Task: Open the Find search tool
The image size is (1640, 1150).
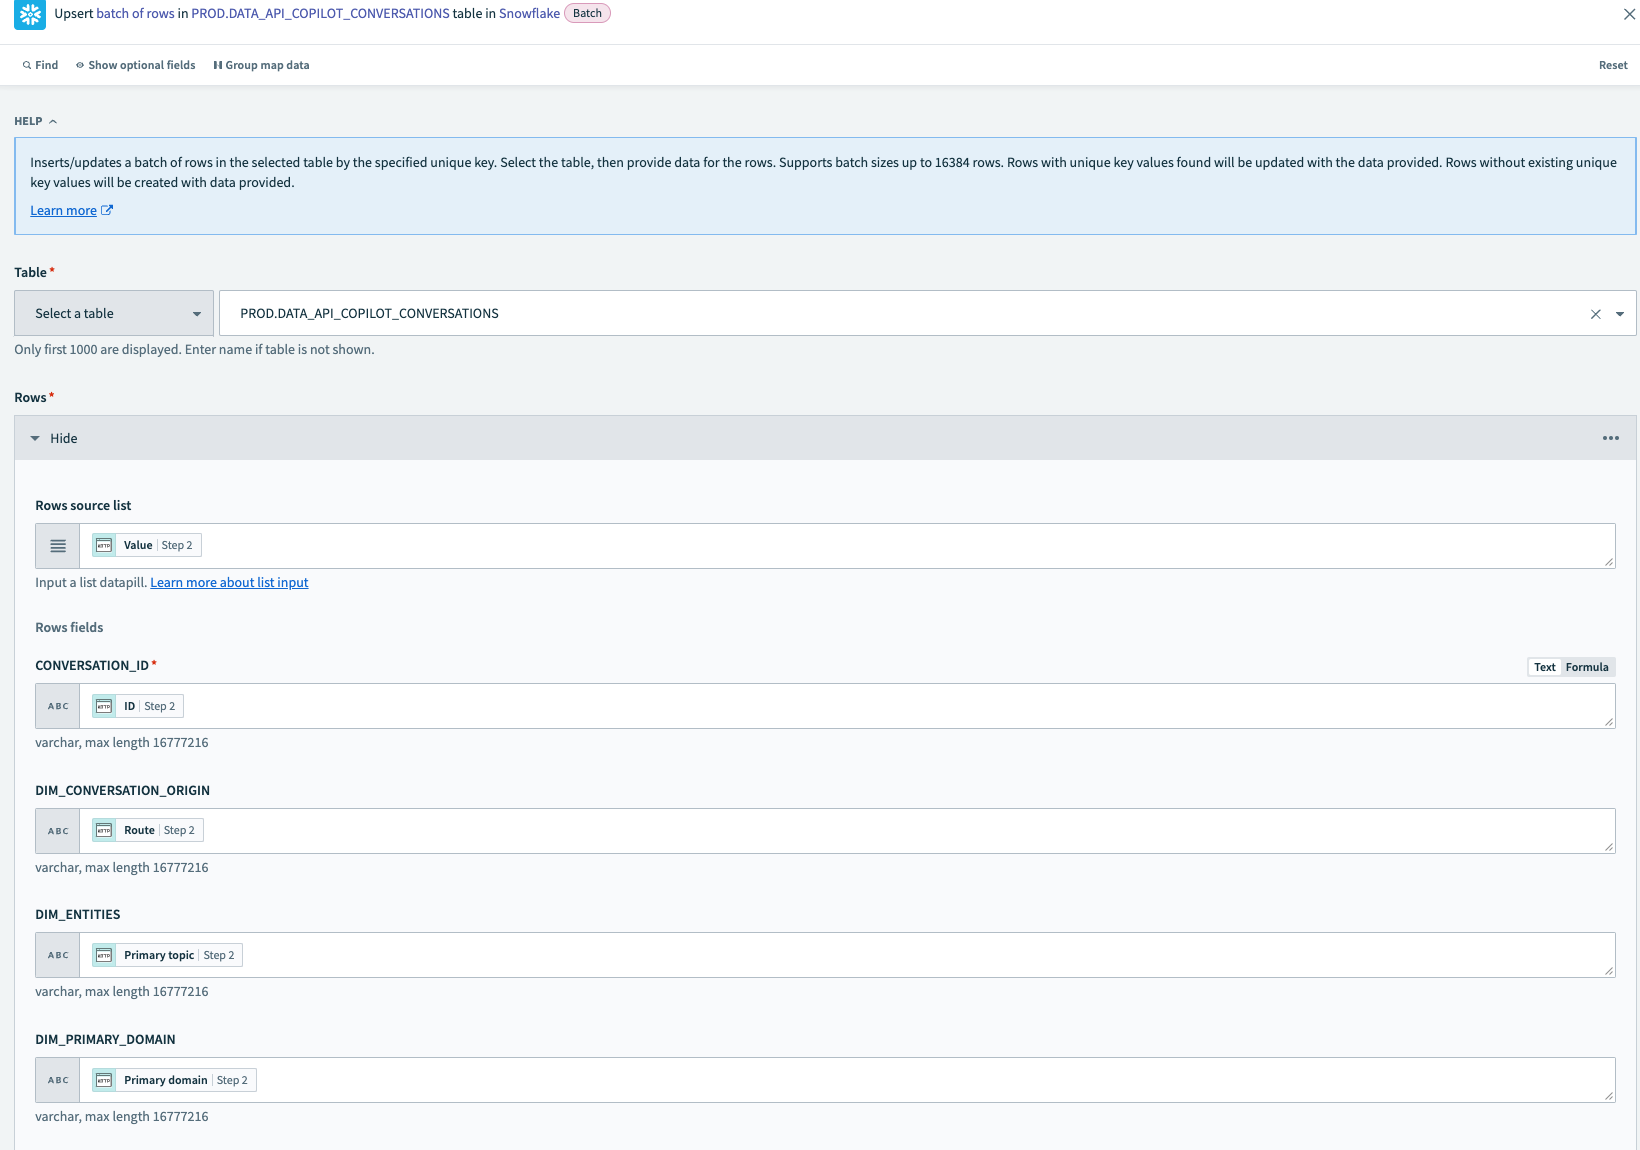Action: (40, 65)
